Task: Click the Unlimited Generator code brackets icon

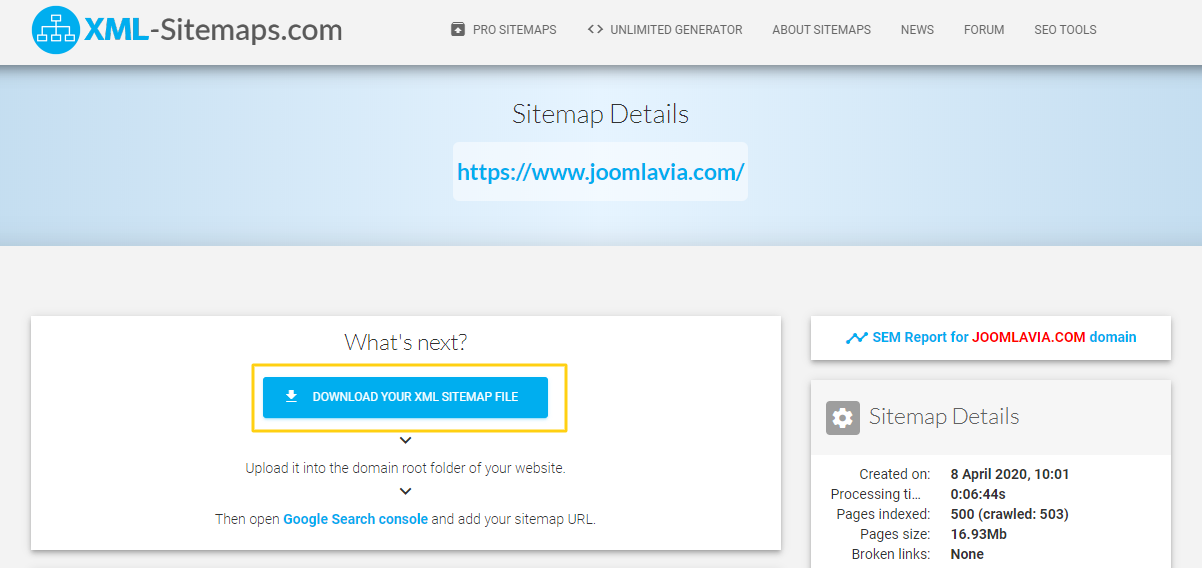Action: click(x=595, y=29)
